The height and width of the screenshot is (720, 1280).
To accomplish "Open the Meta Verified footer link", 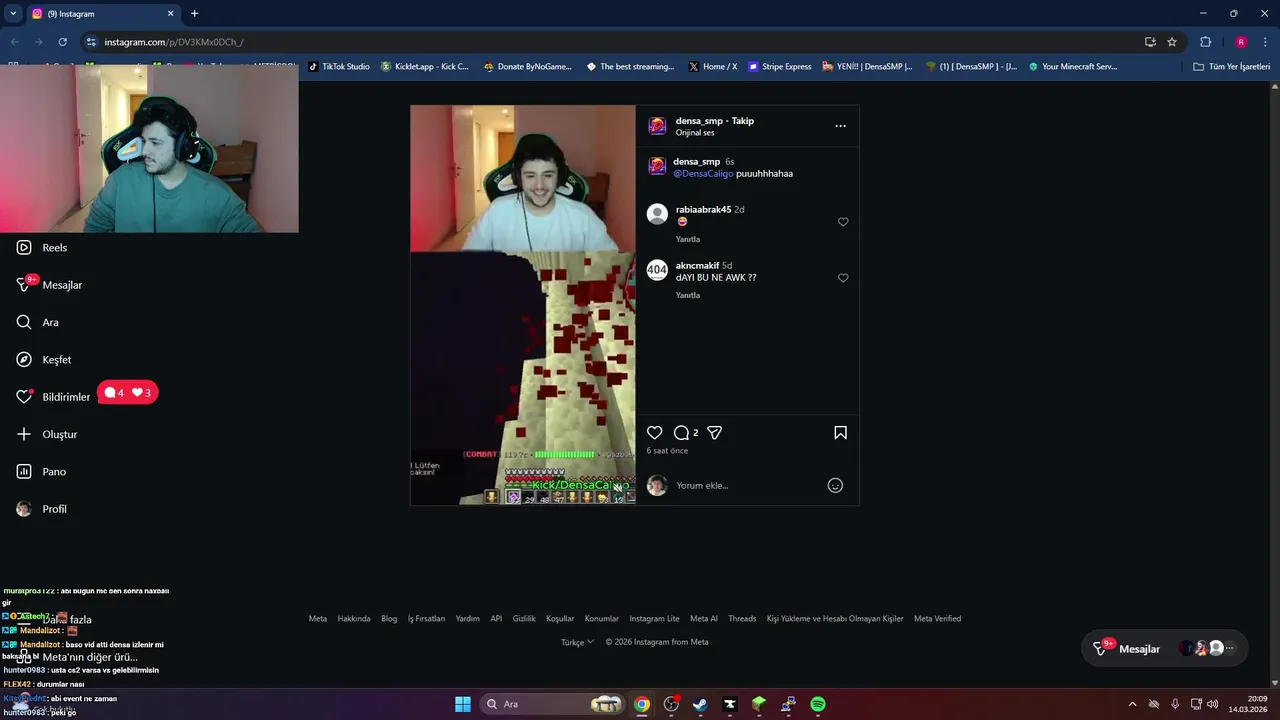I will [937, 619].
